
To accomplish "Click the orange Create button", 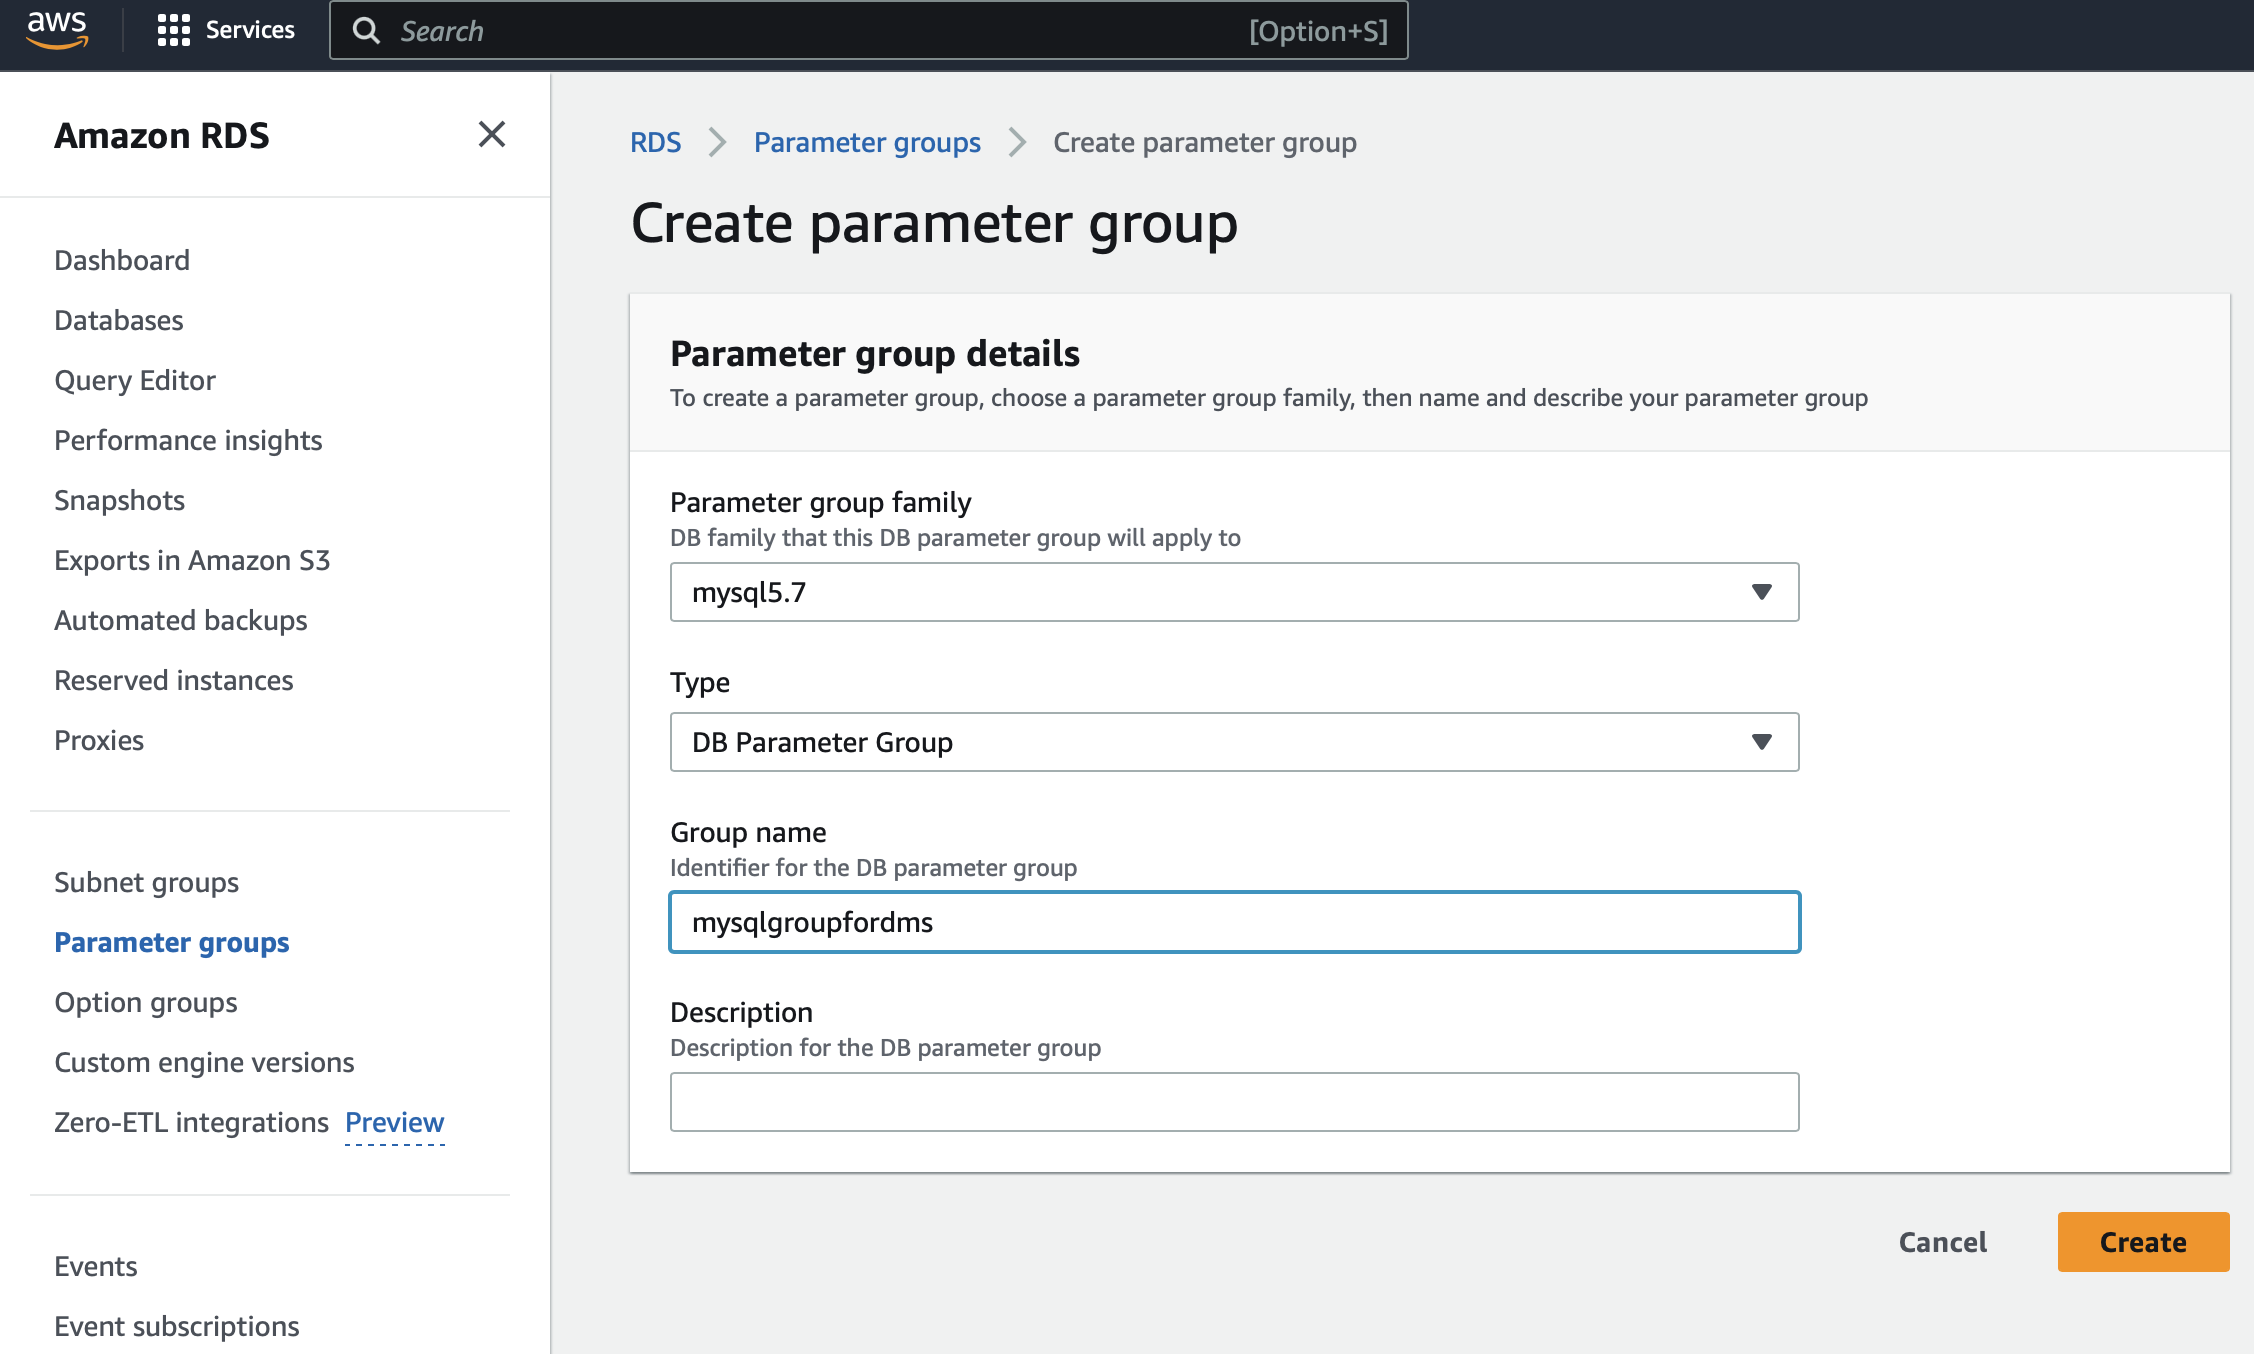I will 2143,1242.
